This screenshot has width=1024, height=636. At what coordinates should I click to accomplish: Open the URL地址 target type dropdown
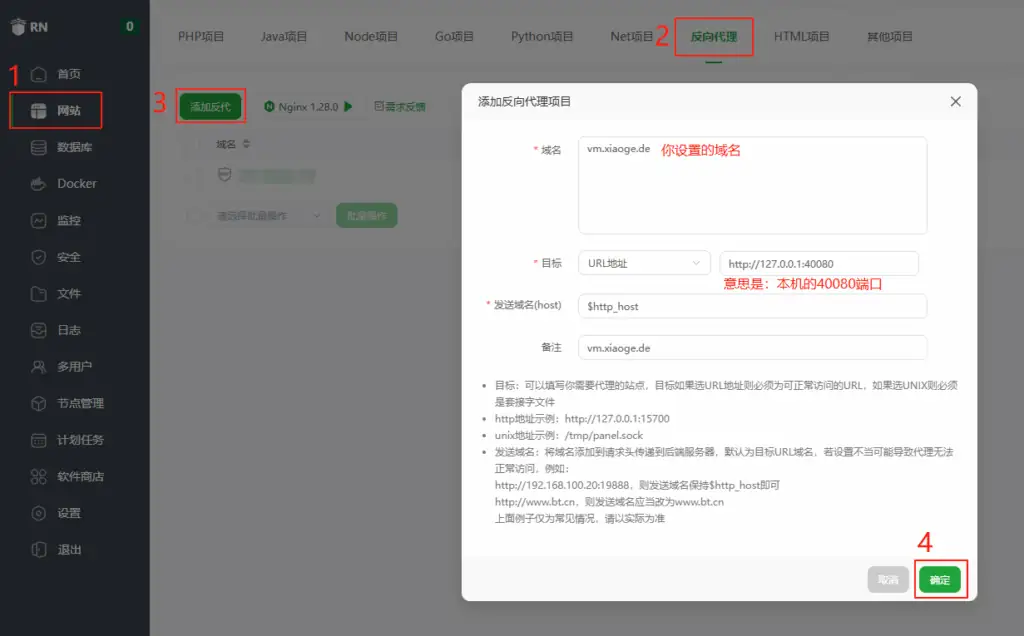644,262
